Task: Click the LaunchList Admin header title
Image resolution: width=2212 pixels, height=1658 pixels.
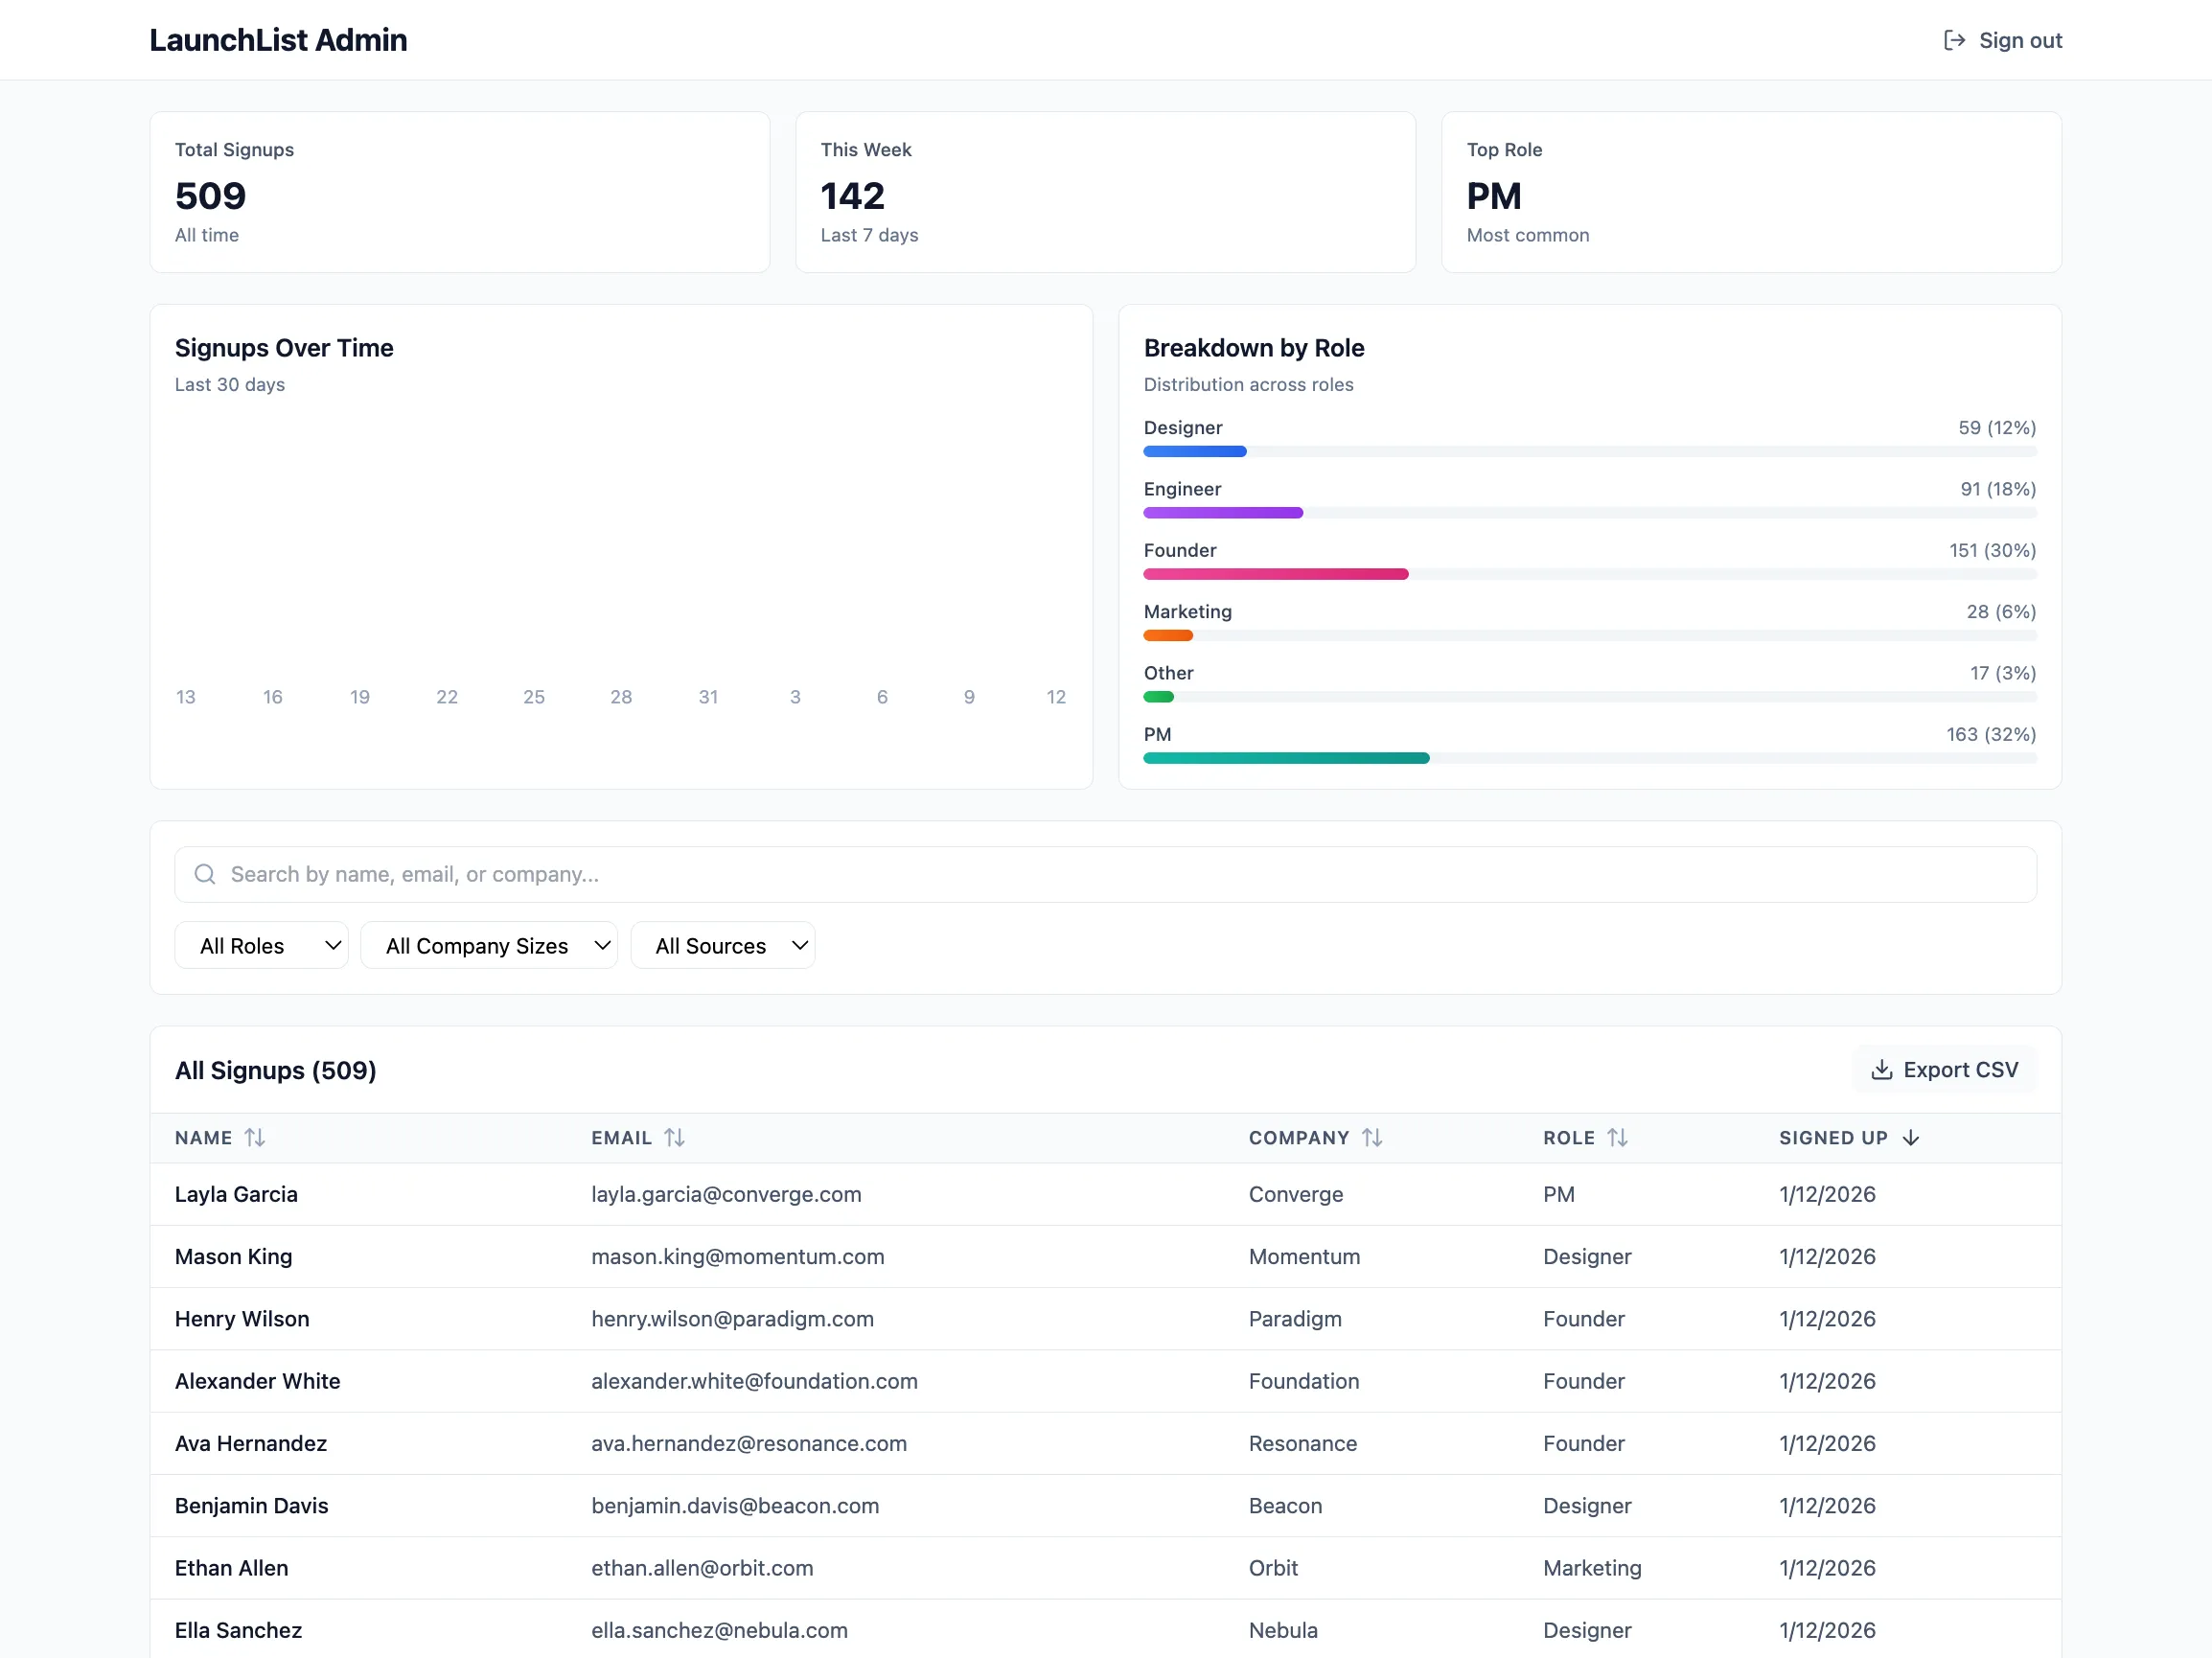Action: point(278,40)
